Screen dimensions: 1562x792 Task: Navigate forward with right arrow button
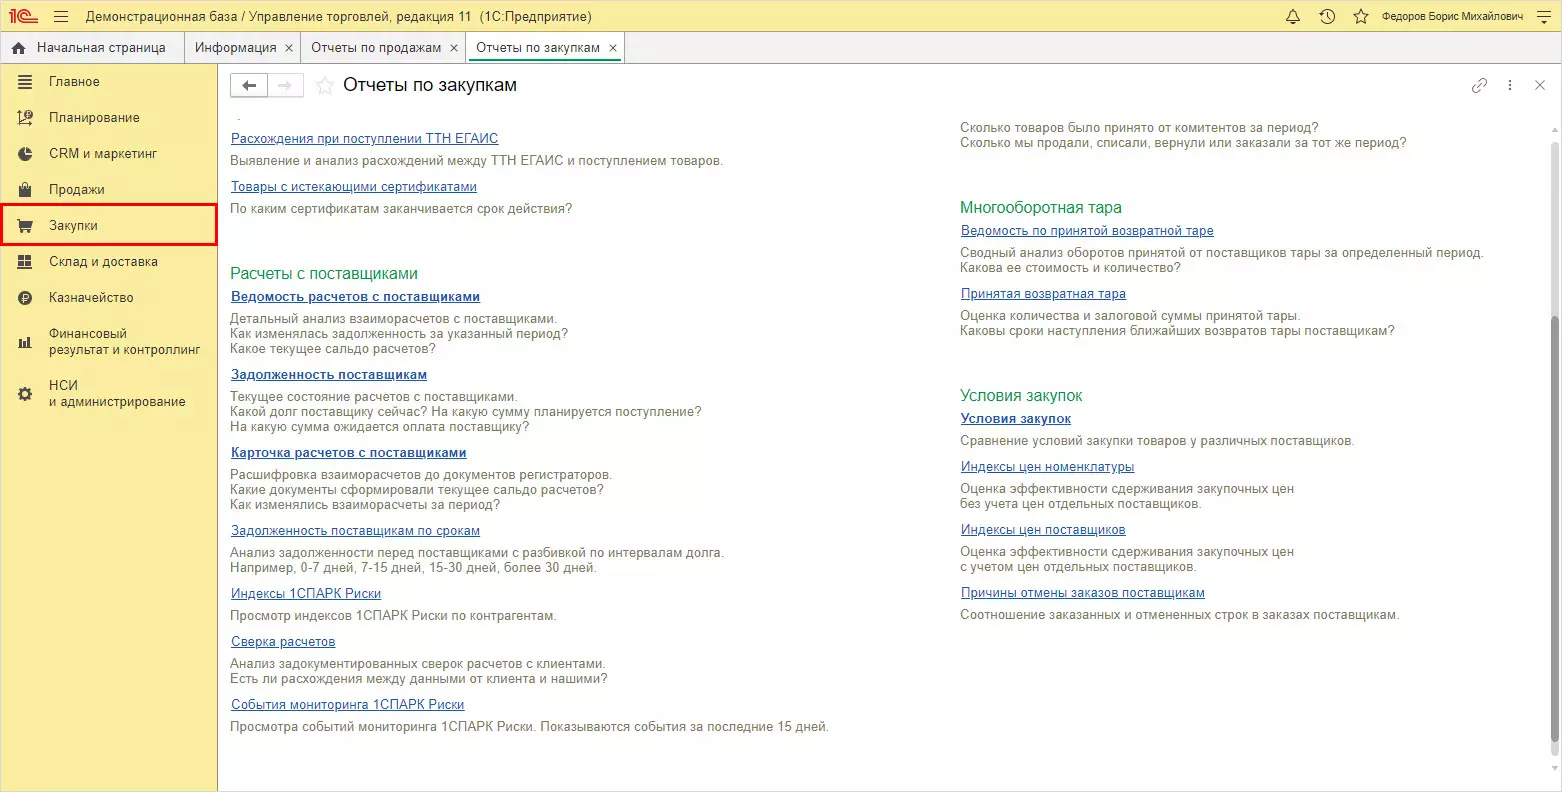[285, 86]
